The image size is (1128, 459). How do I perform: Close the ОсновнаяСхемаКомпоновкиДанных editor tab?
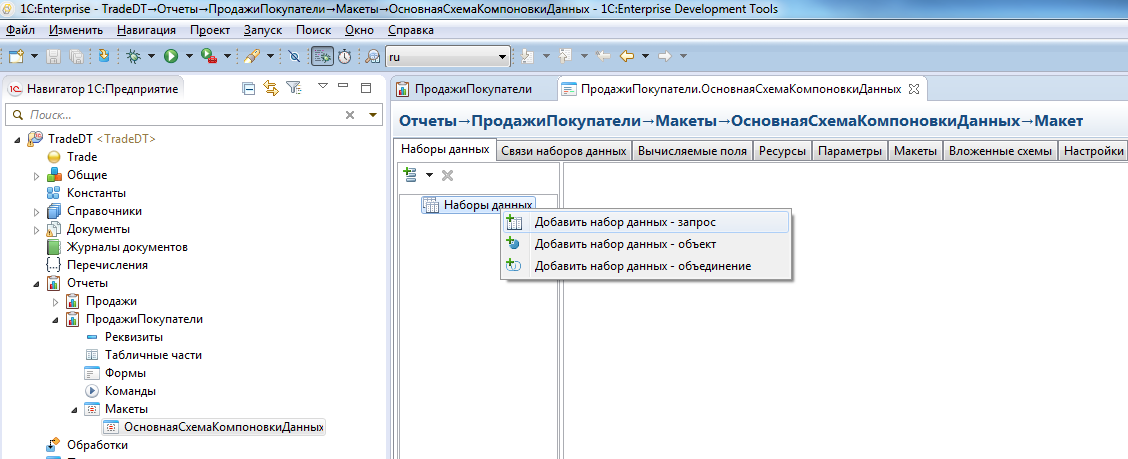click(x=914, y=89)
